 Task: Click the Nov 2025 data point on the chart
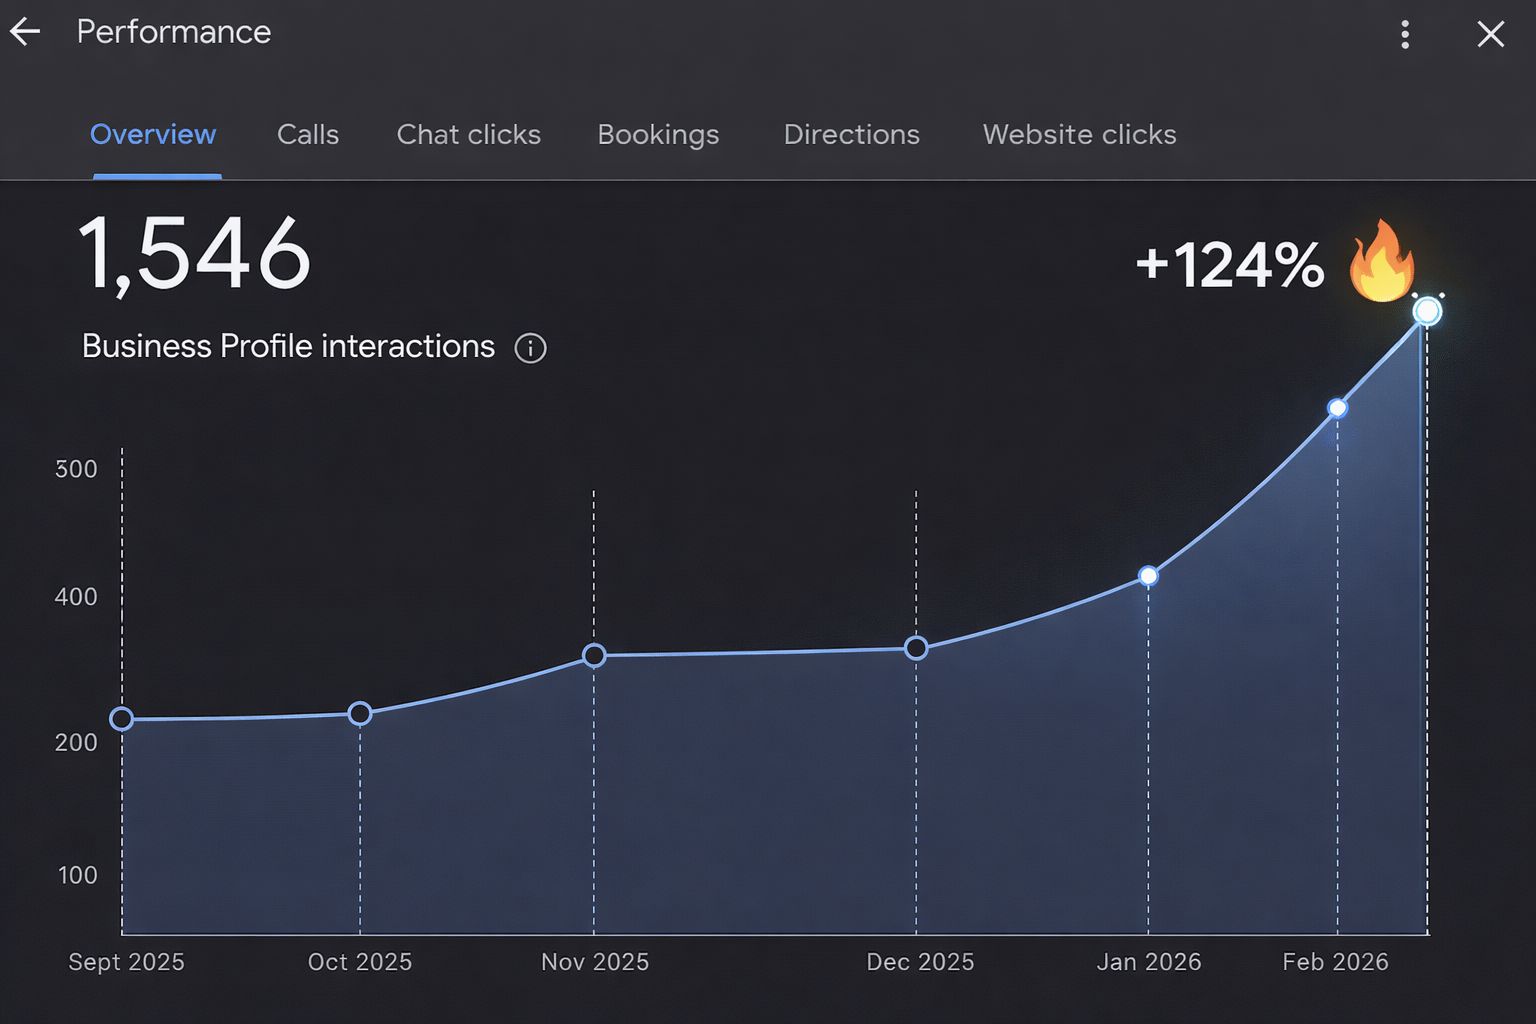click(594, 655)
